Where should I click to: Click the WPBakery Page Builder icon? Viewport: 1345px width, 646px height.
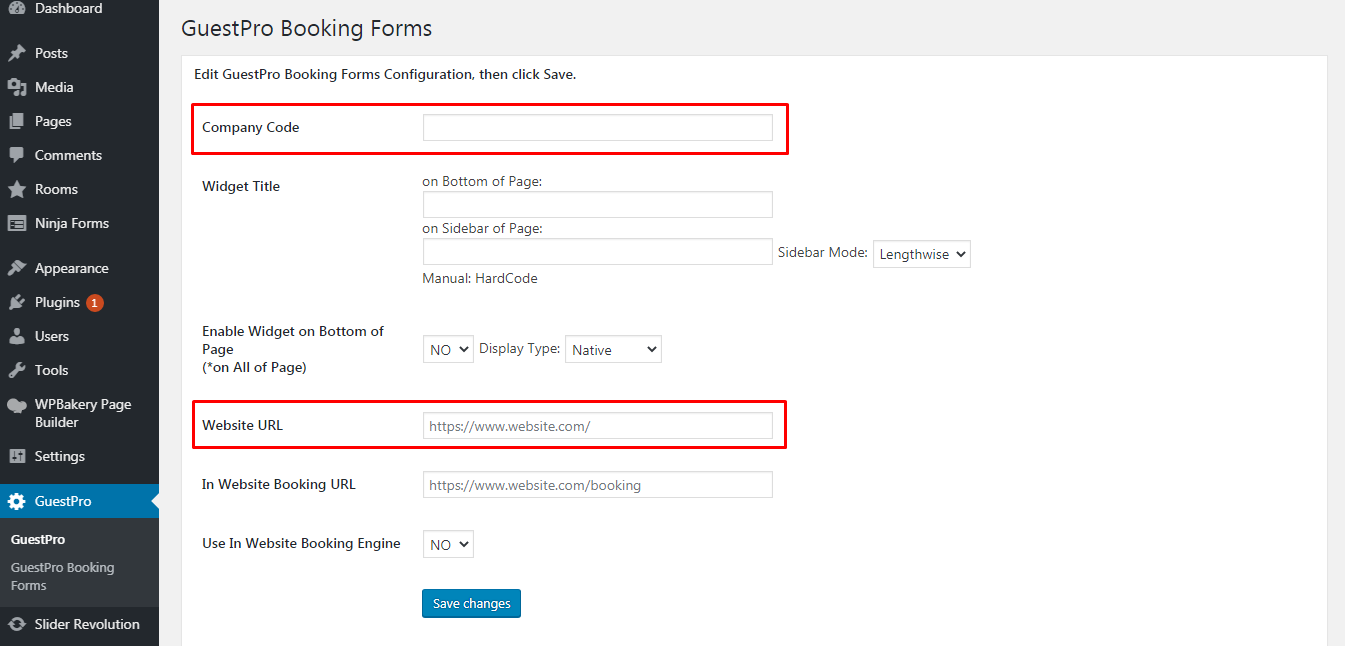coord(16,404)
